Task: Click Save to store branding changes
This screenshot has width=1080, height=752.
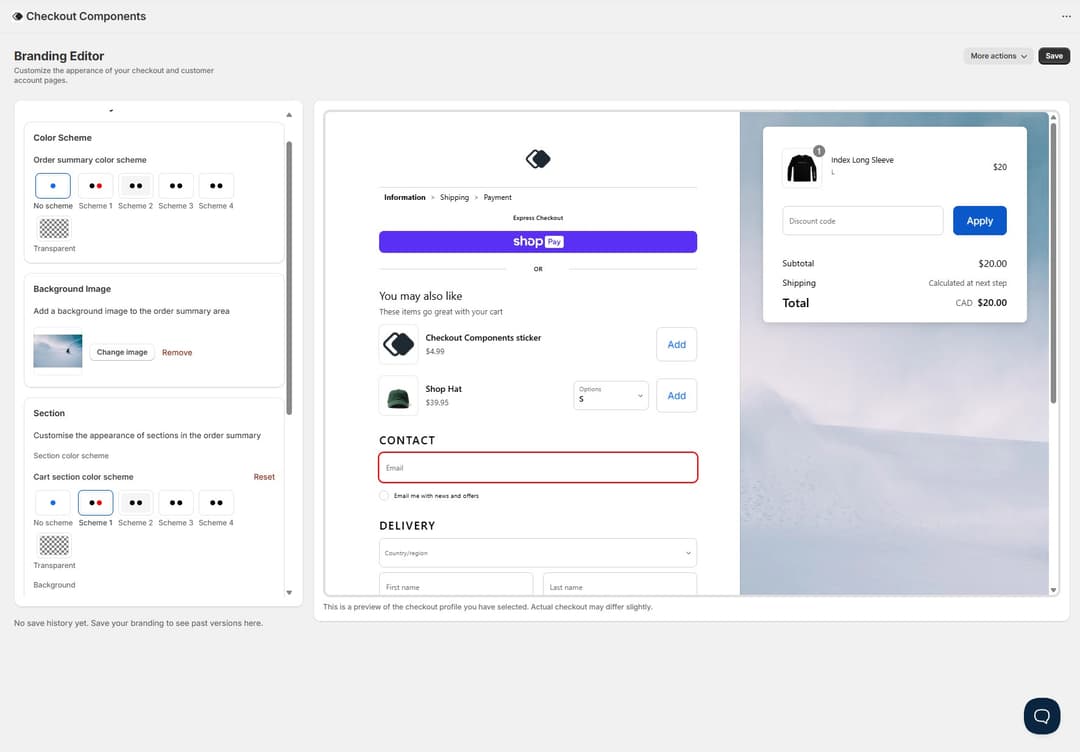Action: [x=1054, y=56]
